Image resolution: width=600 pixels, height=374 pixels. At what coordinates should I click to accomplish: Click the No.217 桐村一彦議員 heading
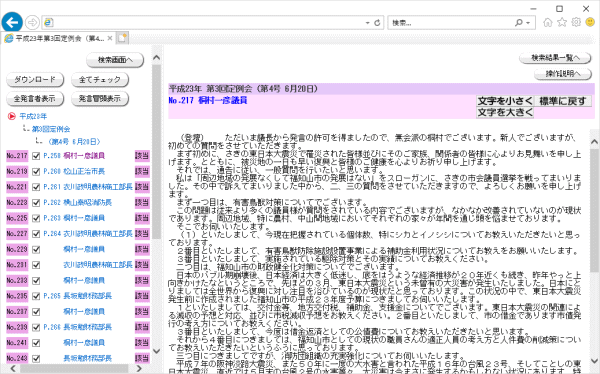[208, 101]
